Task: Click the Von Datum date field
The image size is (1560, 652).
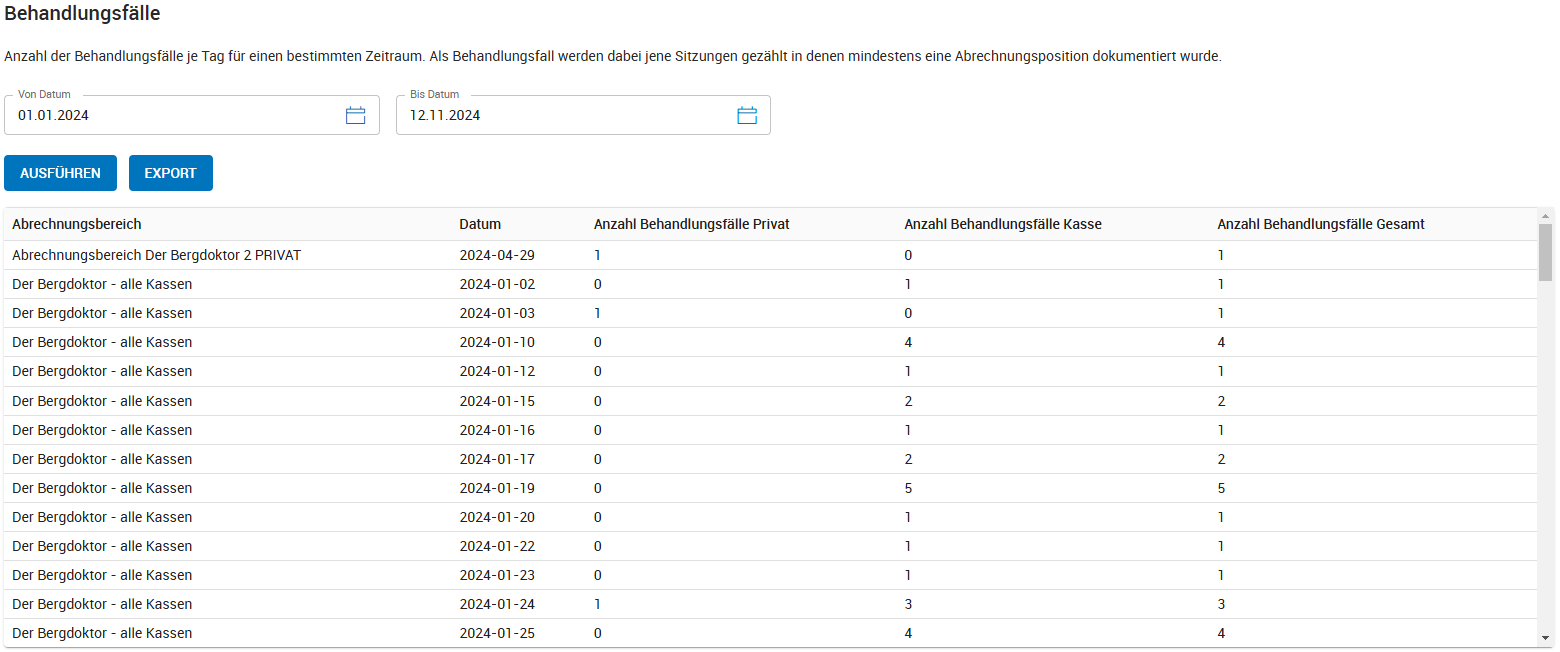Action: 192,115
